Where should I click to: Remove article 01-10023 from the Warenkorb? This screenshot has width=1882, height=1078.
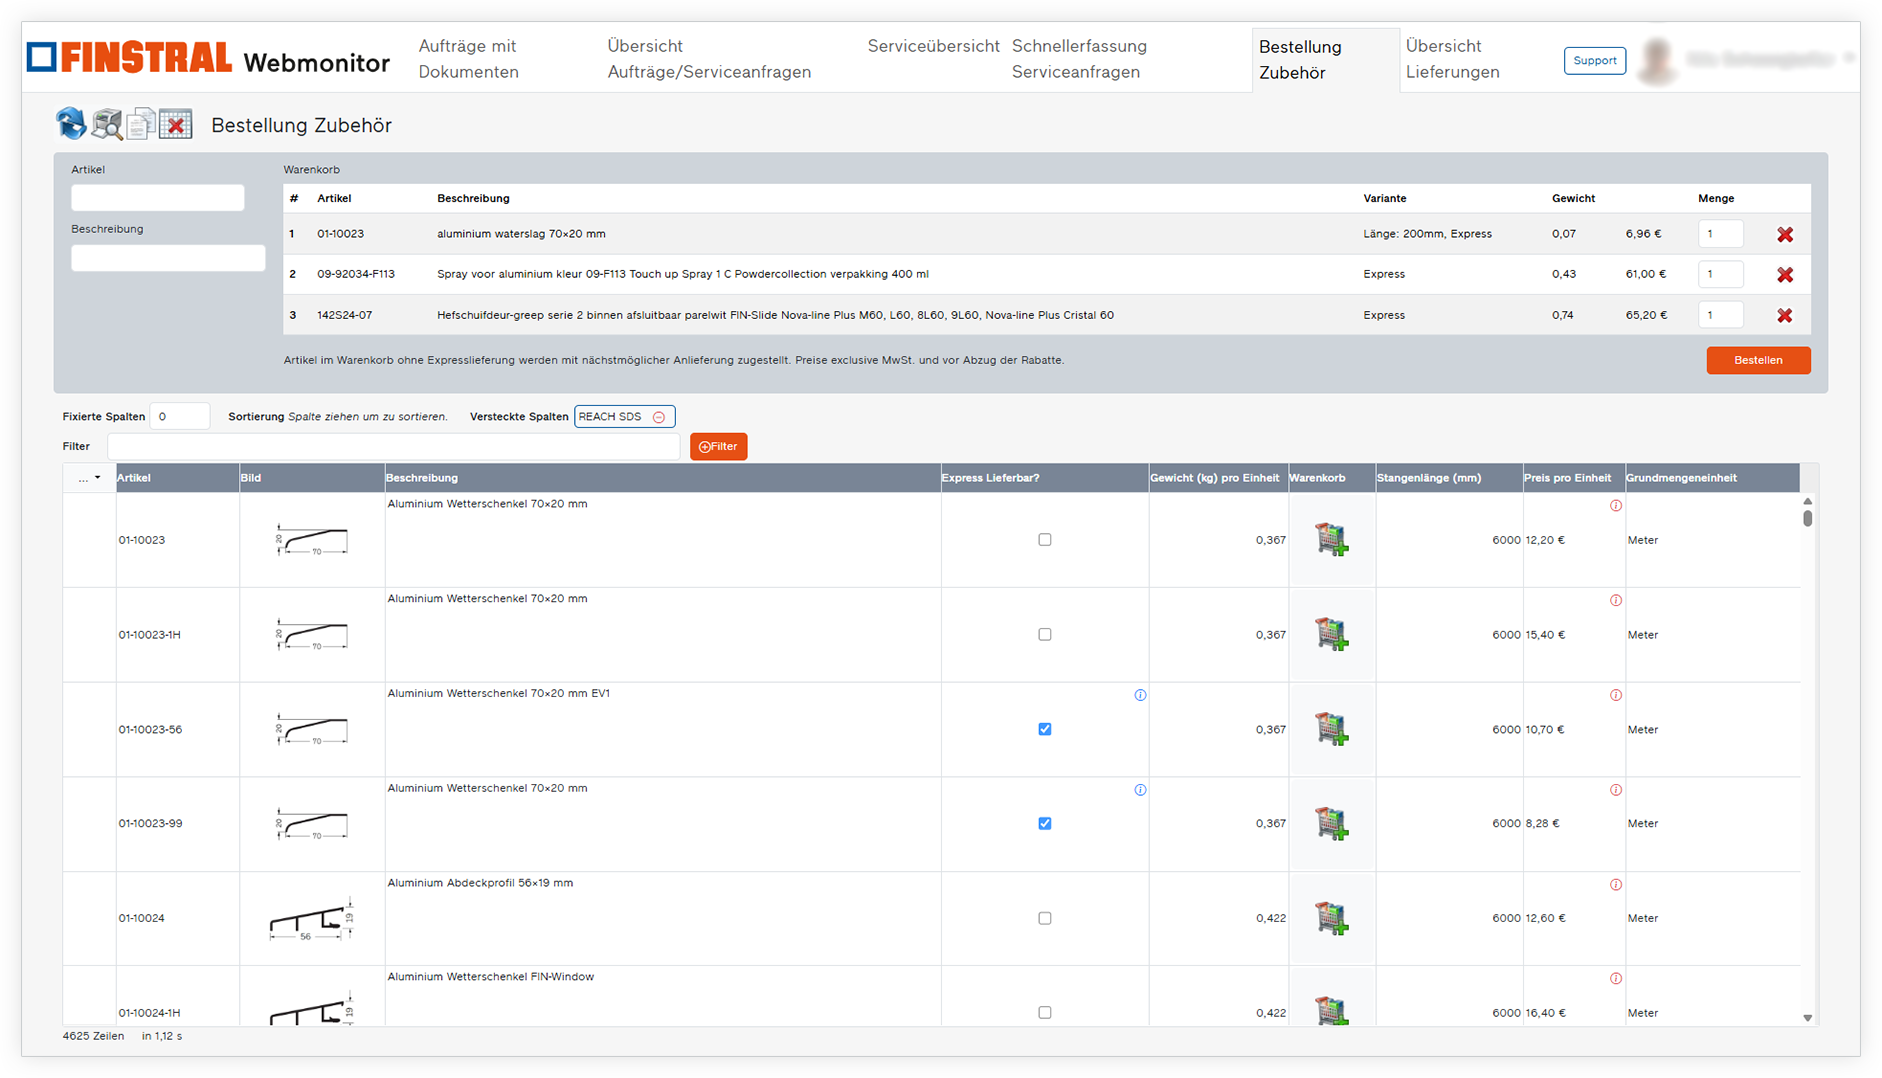coord(1785,235)
